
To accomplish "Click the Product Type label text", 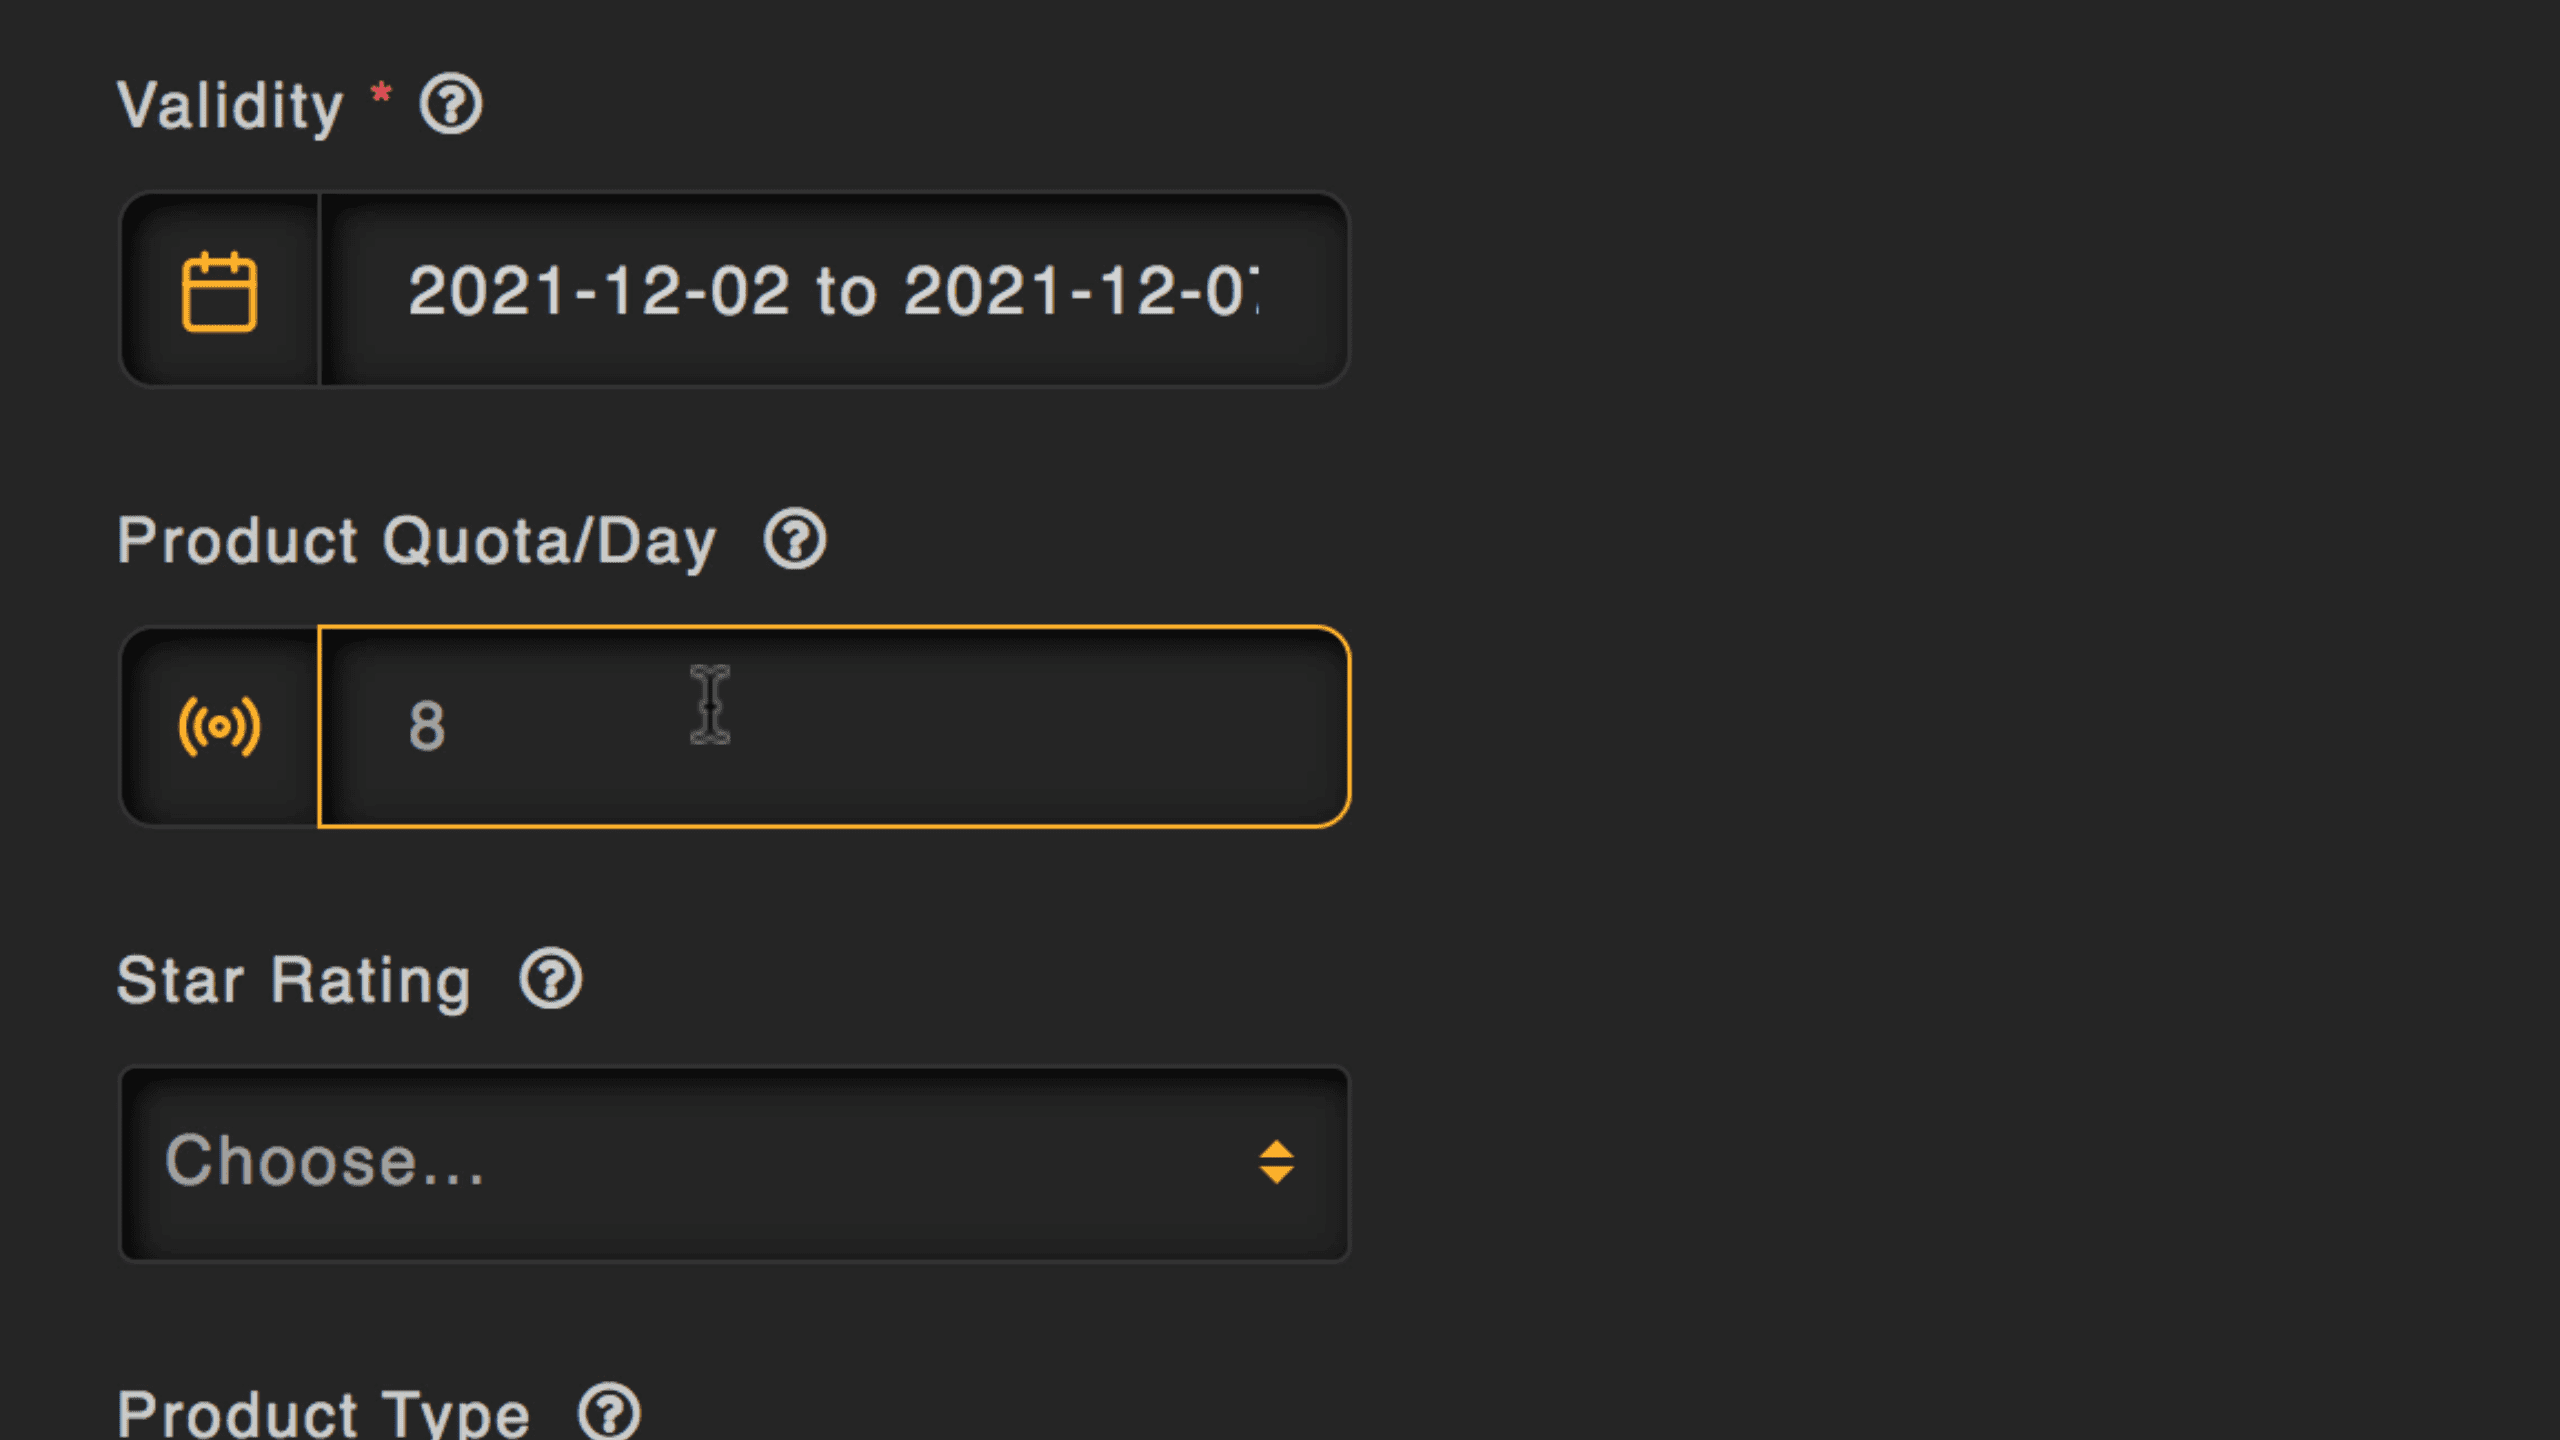I will (x=323, y=1414).
